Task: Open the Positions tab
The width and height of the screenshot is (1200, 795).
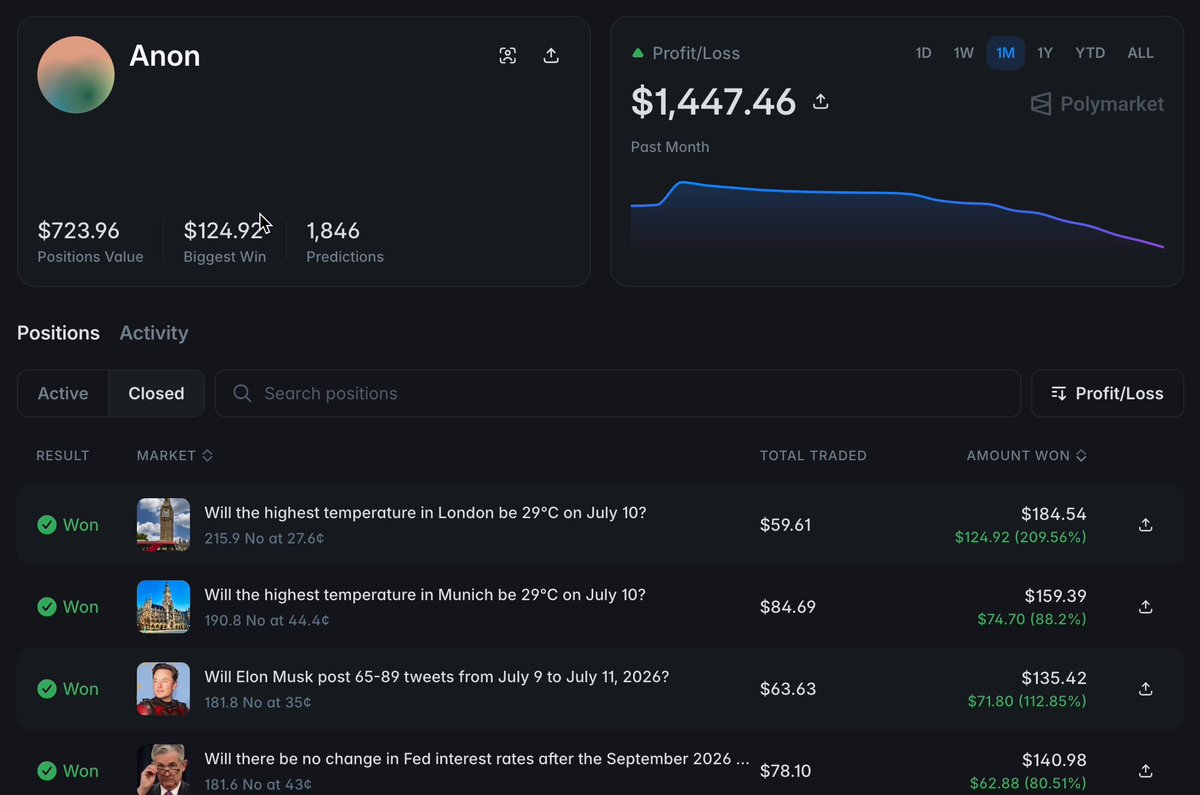Action: [x=58, y=333]
